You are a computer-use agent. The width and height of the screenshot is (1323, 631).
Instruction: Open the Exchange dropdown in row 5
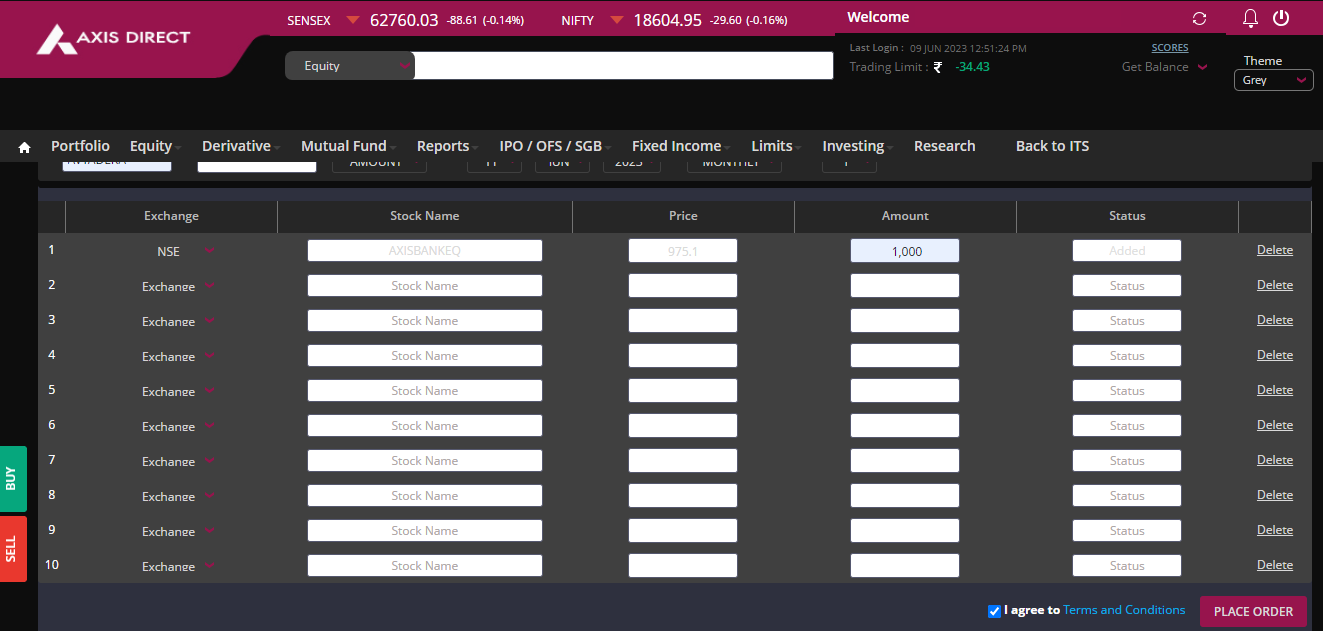click(x=178, y=392)
